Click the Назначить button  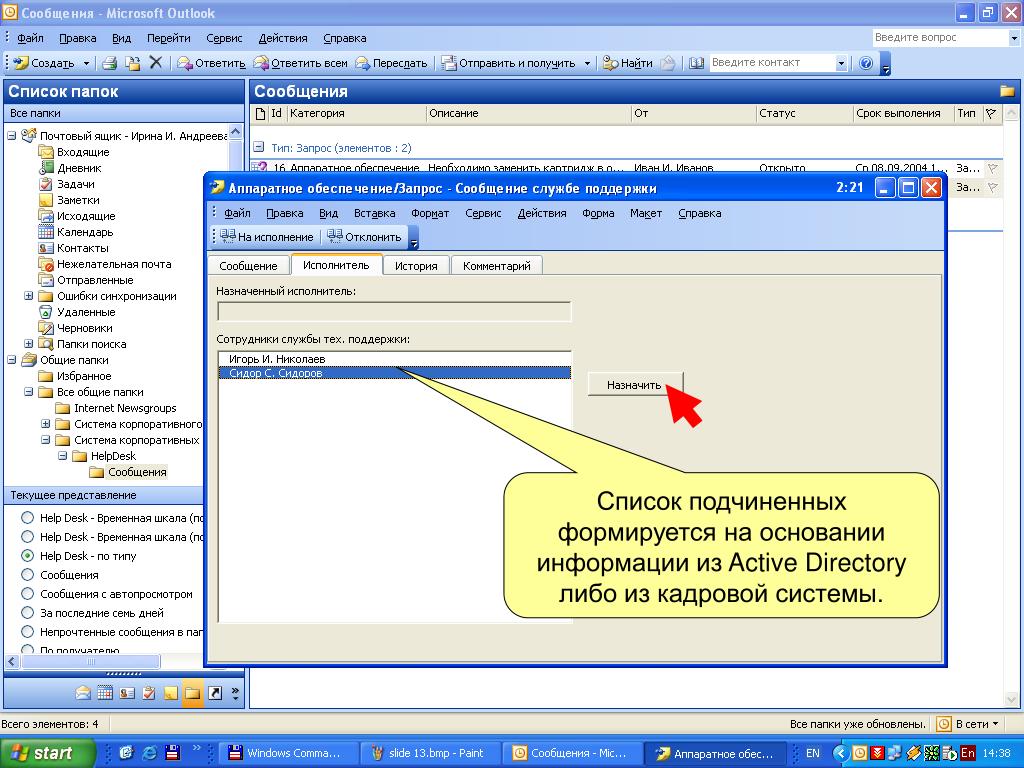[635, 385]
